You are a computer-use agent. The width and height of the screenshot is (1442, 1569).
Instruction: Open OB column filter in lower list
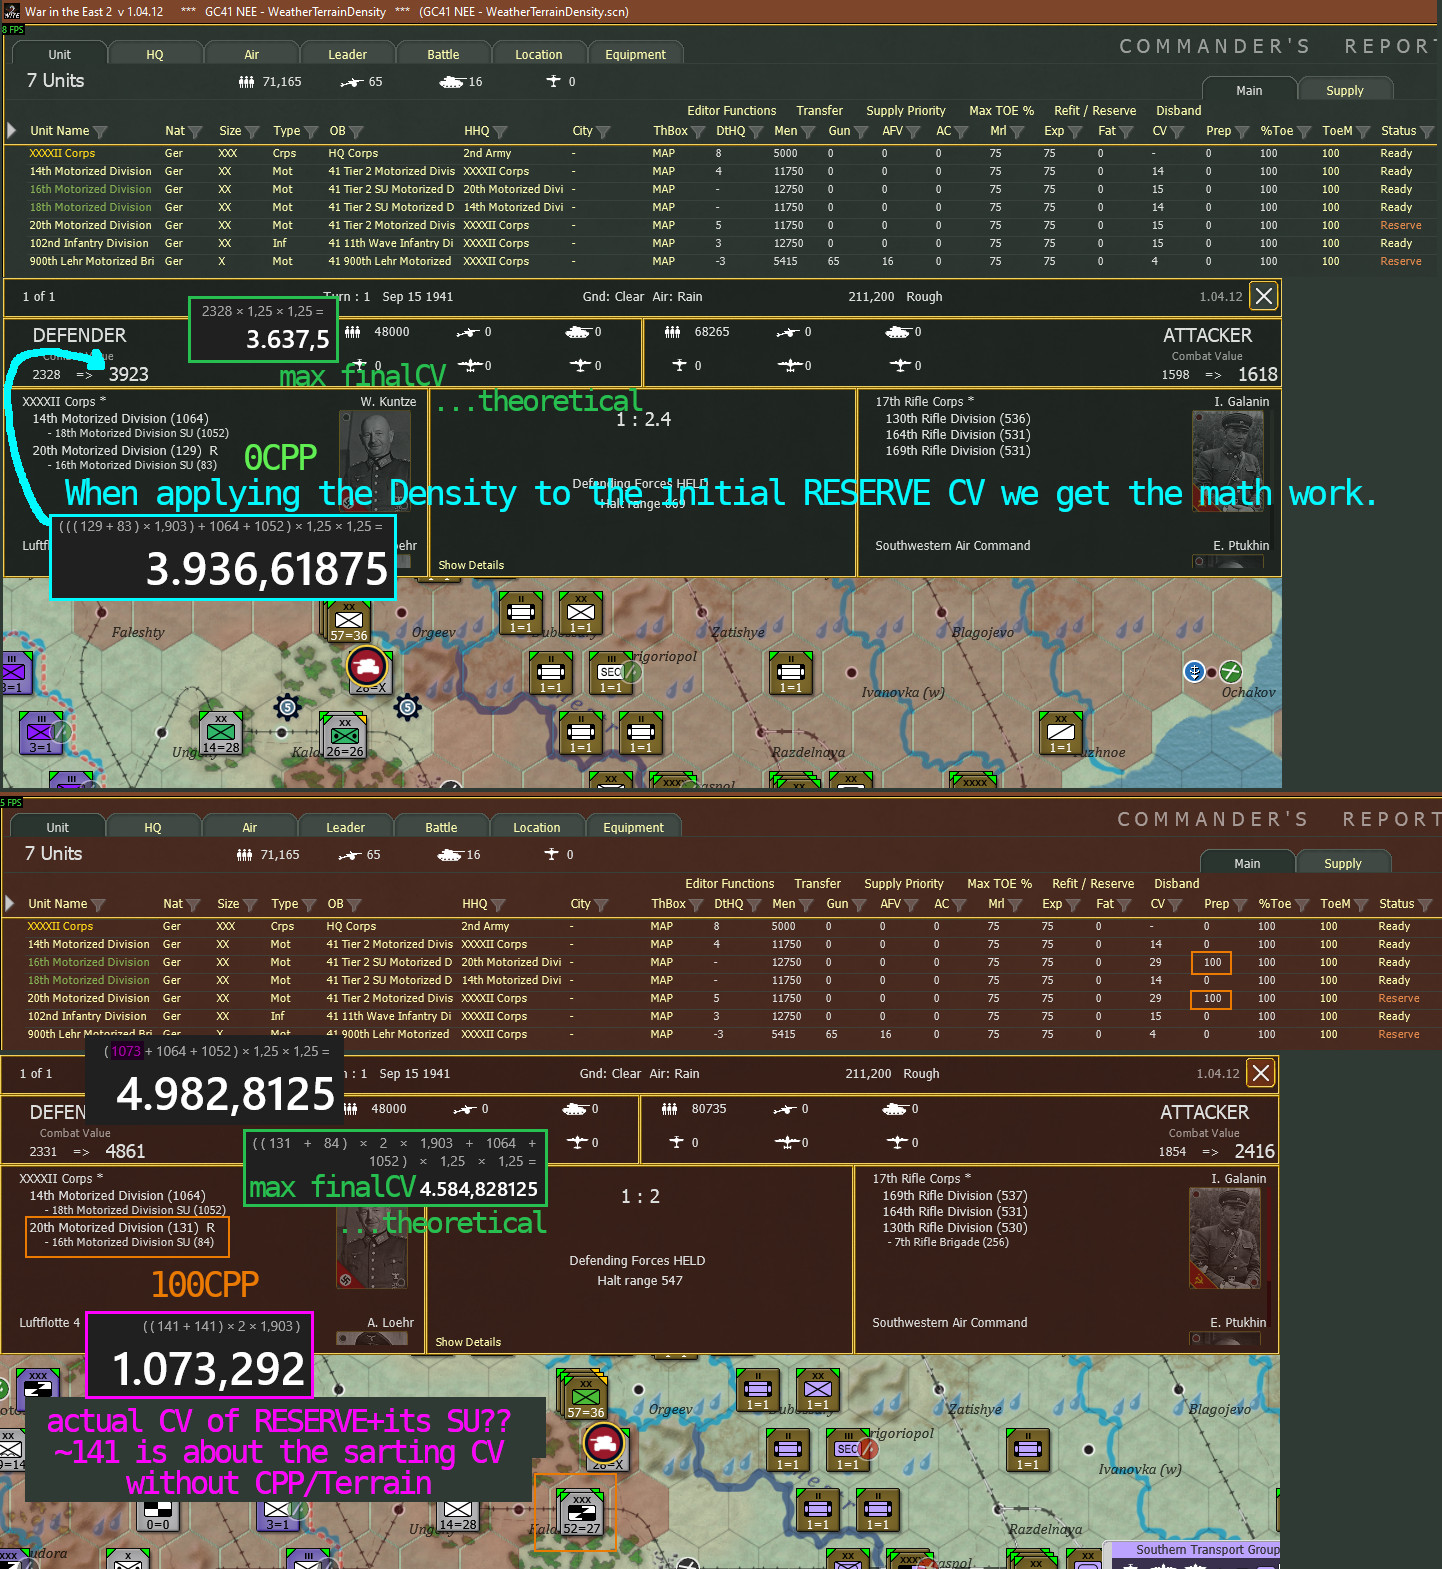click(354, 905)
